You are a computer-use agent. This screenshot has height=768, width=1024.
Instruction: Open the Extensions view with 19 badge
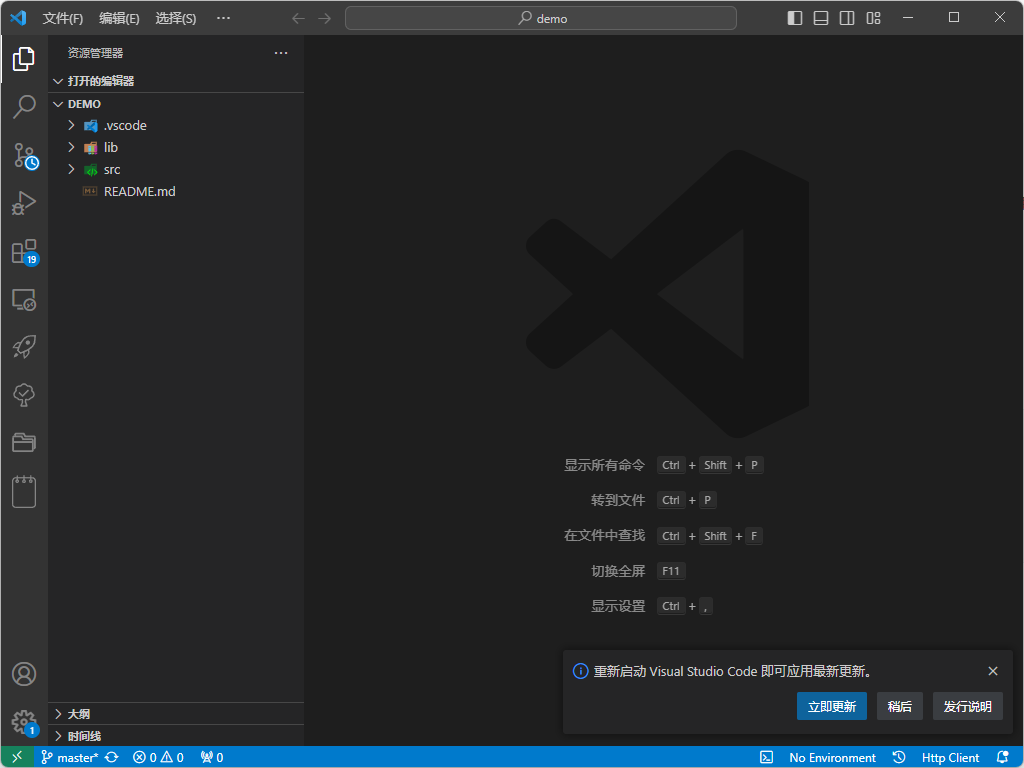click(x=24, y=251)
